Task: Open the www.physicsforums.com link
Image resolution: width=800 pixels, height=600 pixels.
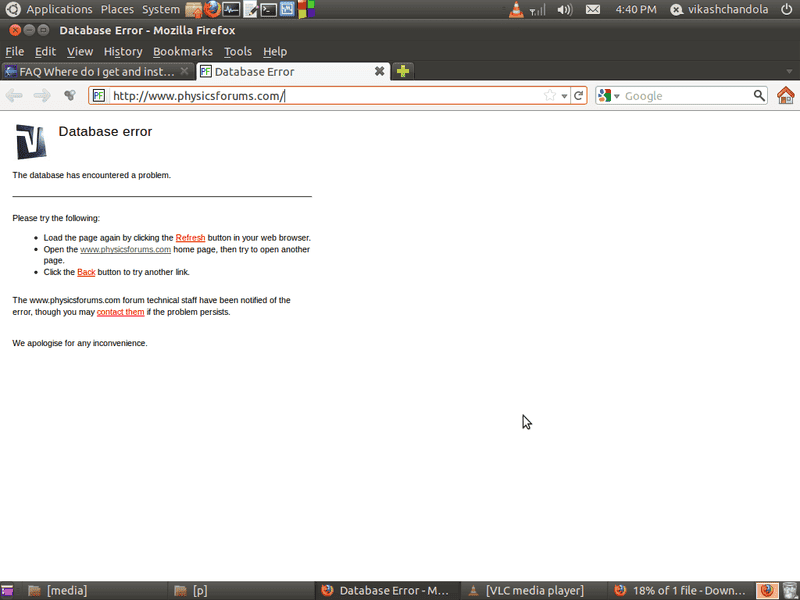Action: (x=126, y=249)
